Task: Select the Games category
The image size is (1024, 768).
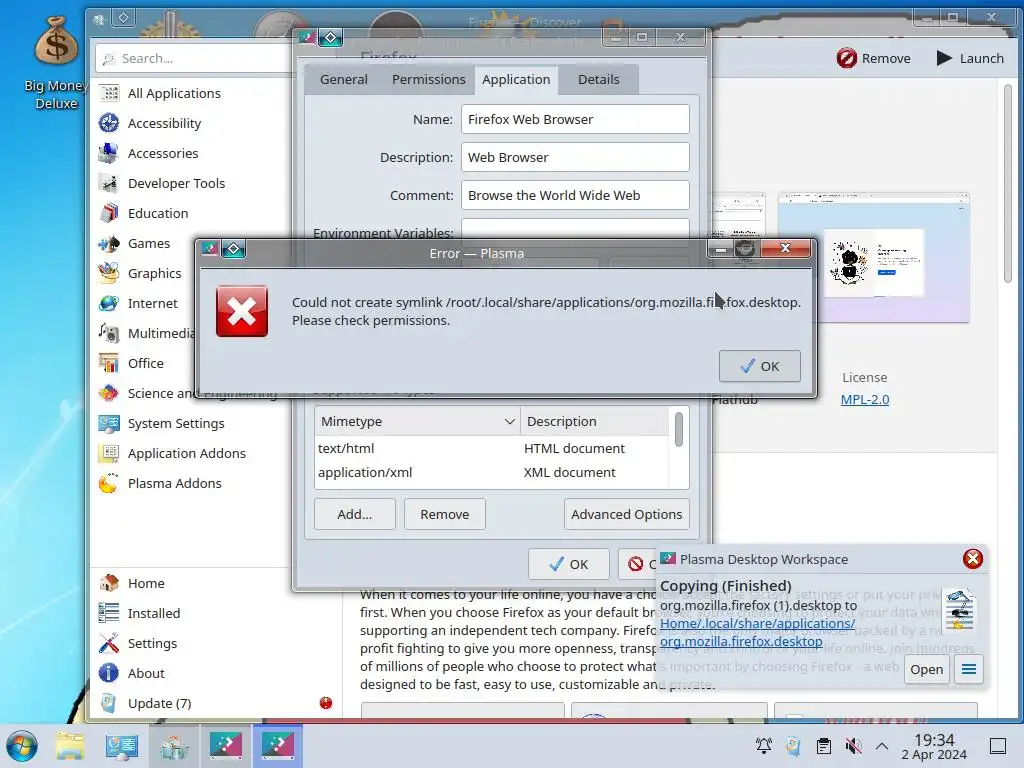Action: tap(149, 244)
